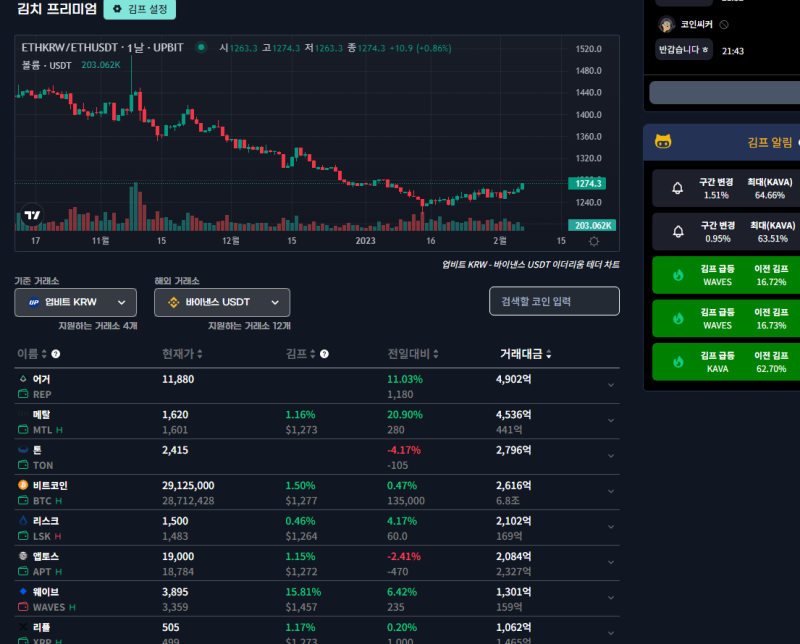This screenshot has width=800, height=644.
Task: Click the -4.17% change value for 톤
Action: [x=404, y=450]
